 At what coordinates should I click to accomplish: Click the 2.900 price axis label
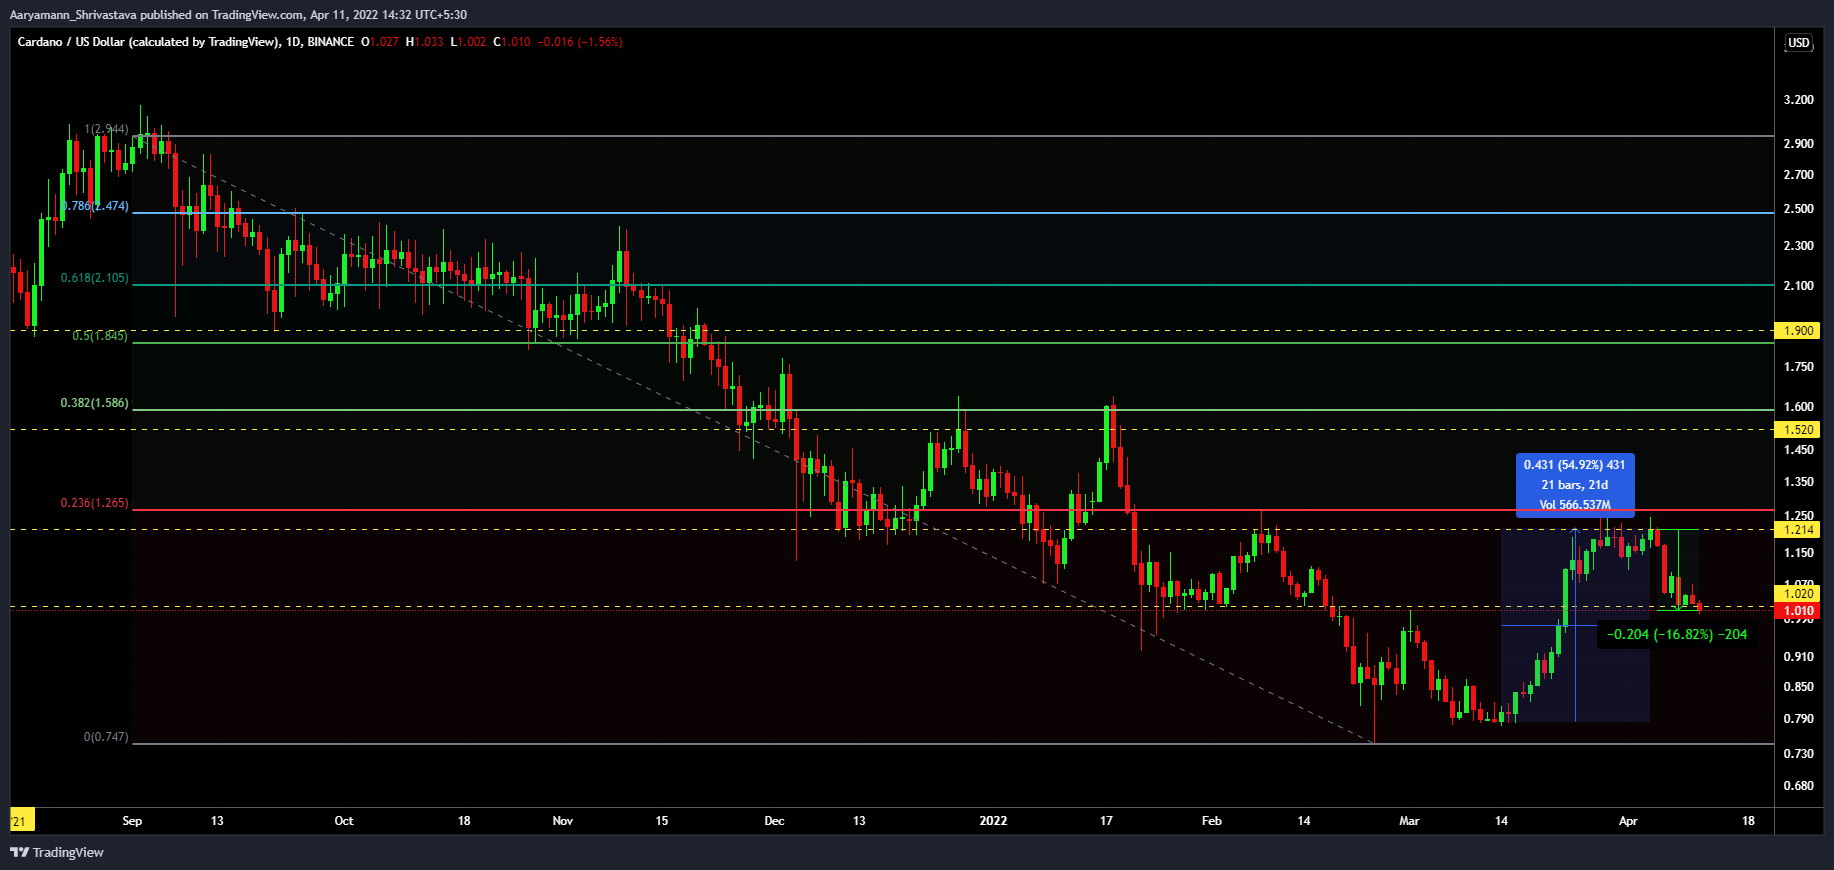pyautogui.click(x=1799, y=144)
